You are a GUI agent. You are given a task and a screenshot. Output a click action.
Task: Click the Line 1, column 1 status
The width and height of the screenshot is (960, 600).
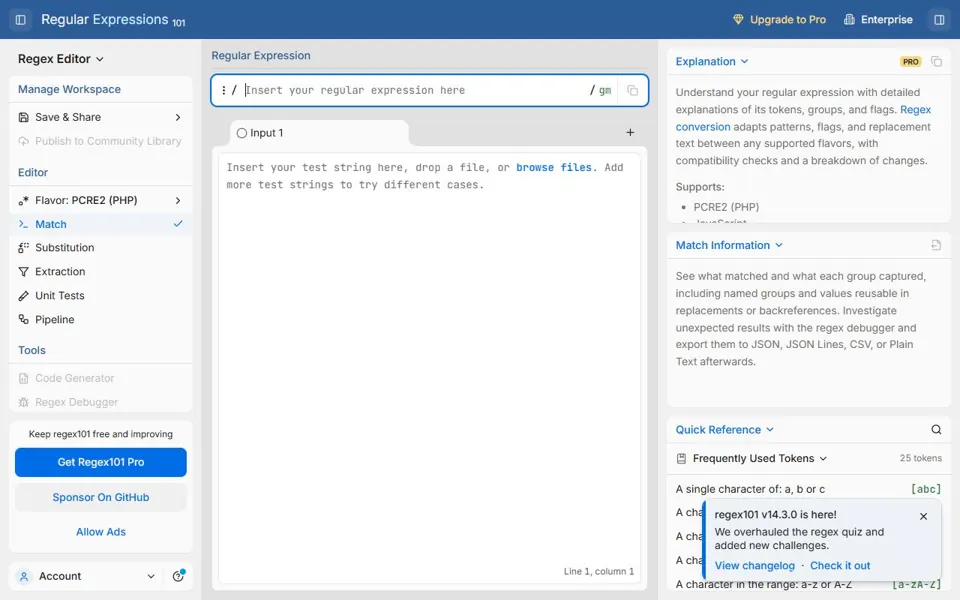click(x=599, y=571)
